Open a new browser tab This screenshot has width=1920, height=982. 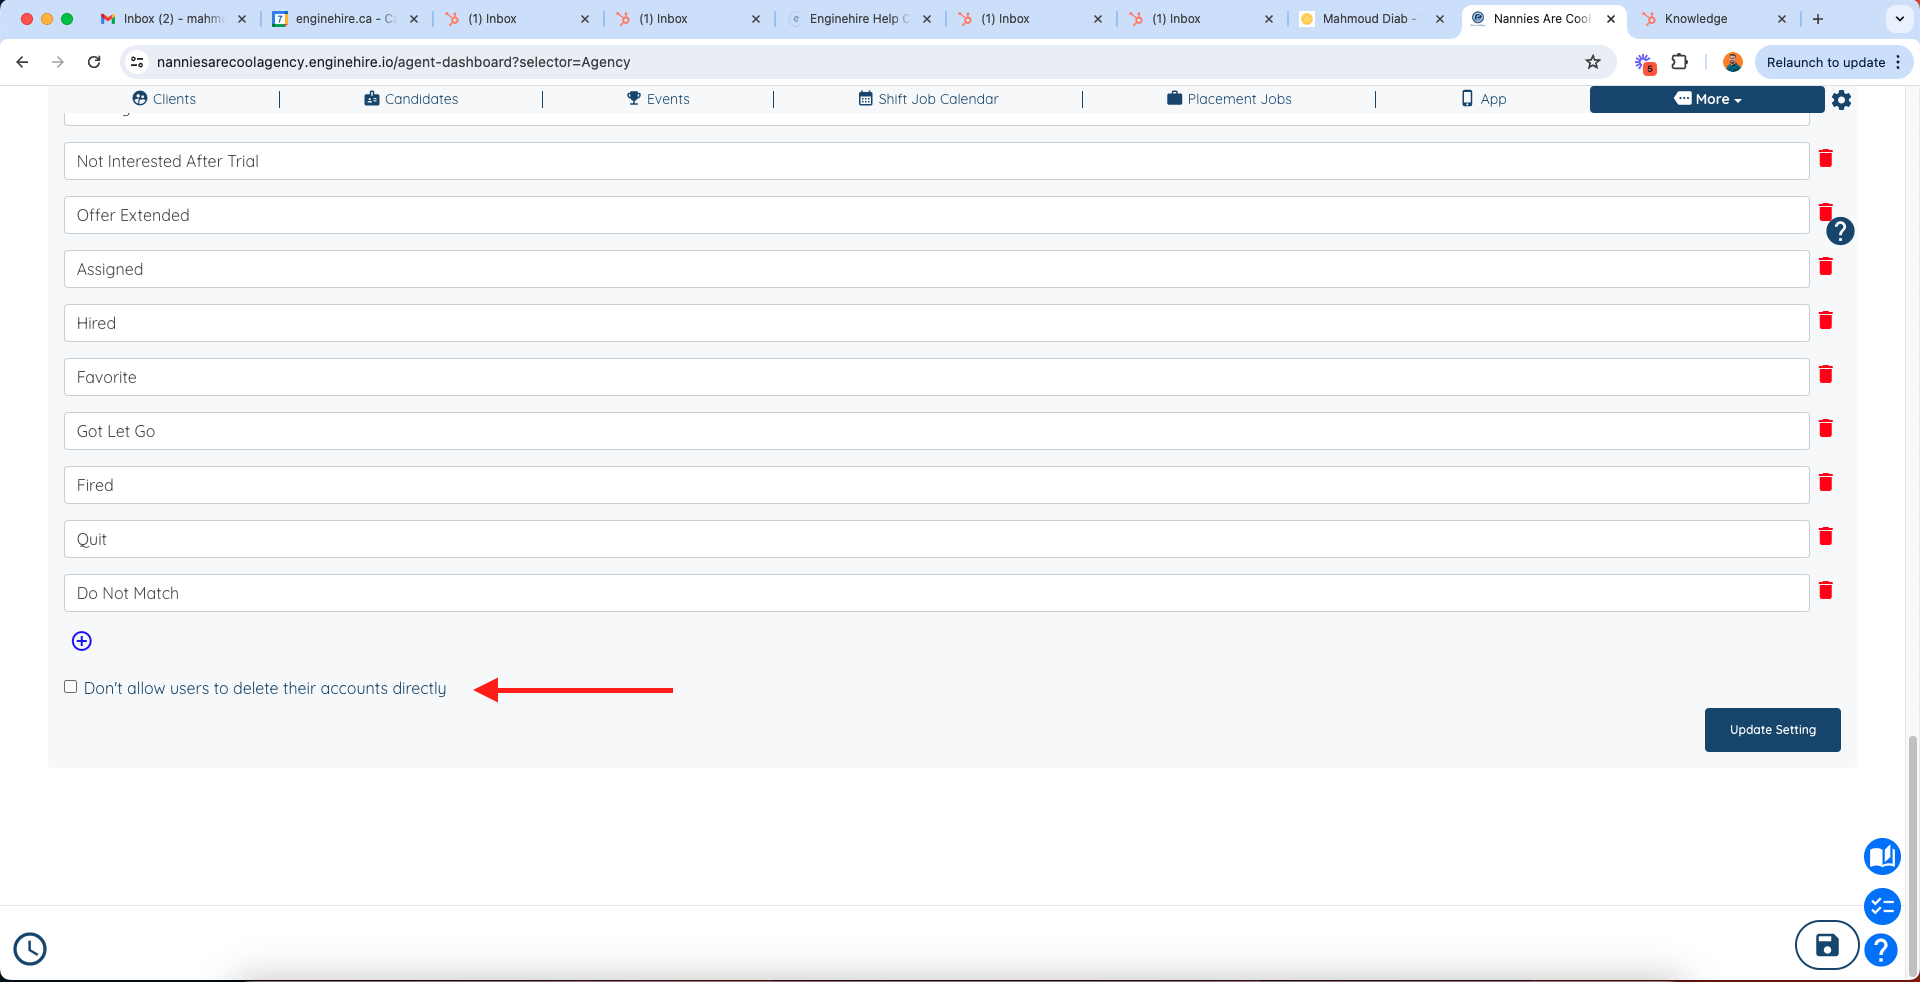tap(1818, 19)
